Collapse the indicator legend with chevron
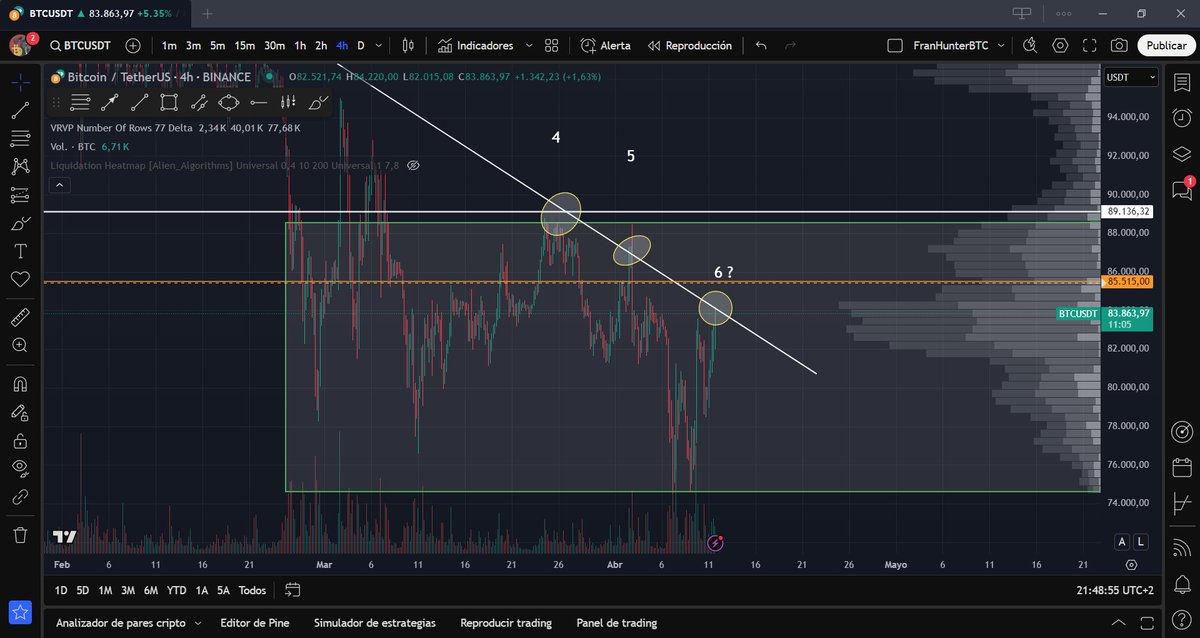Screen dimensions: 1200x638 click(x=59, y=185)
